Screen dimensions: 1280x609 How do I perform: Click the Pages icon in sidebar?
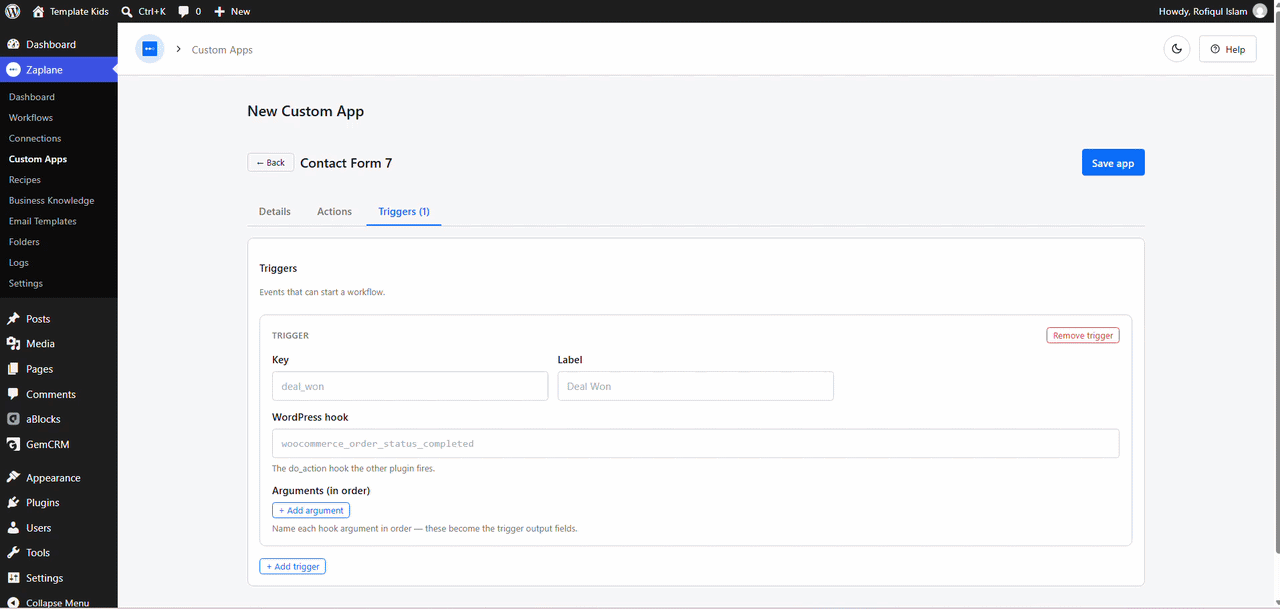[x=13, y=369]
